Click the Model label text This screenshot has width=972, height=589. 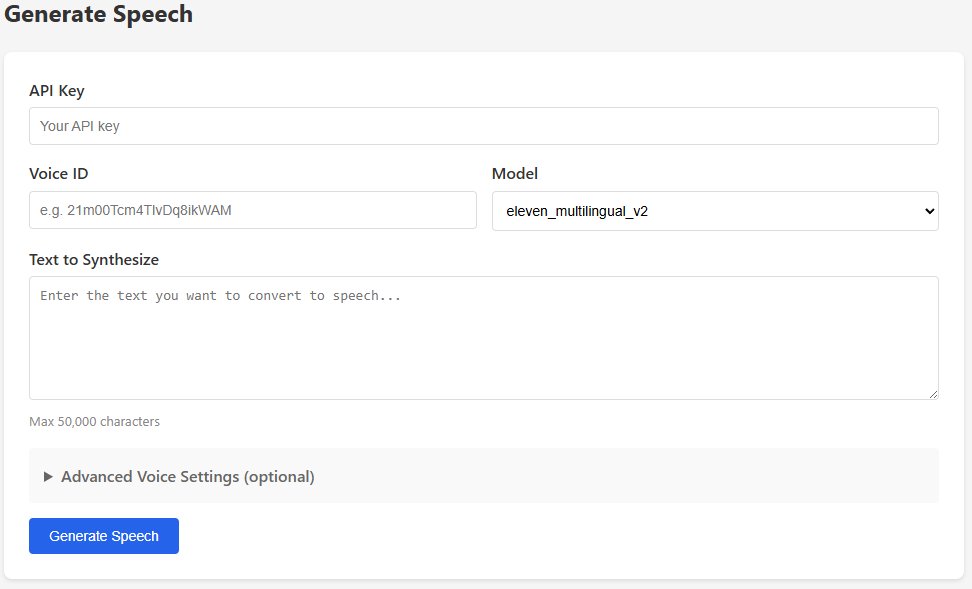click(x=515, y=174)
